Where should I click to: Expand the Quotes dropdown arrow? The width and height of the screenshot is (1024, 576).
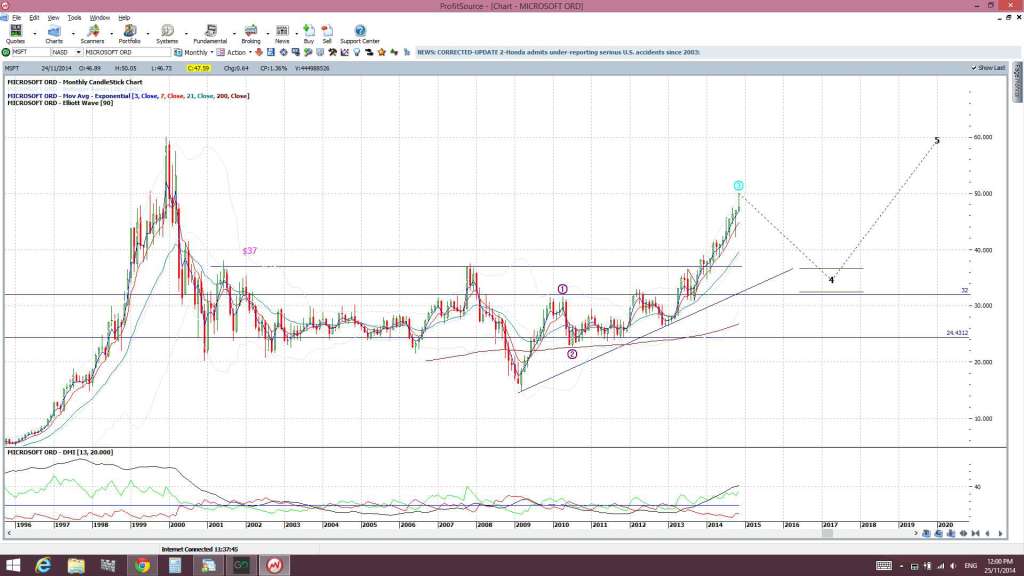click(35, 33)
